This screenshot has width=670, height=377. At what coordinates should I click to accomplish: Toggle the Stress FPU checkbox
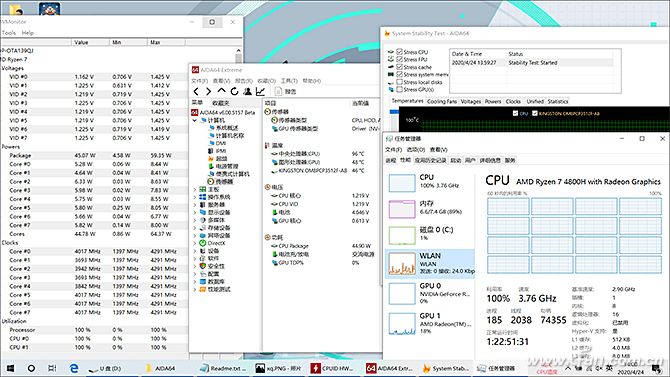pyautogui.click(x=400, y=59)
